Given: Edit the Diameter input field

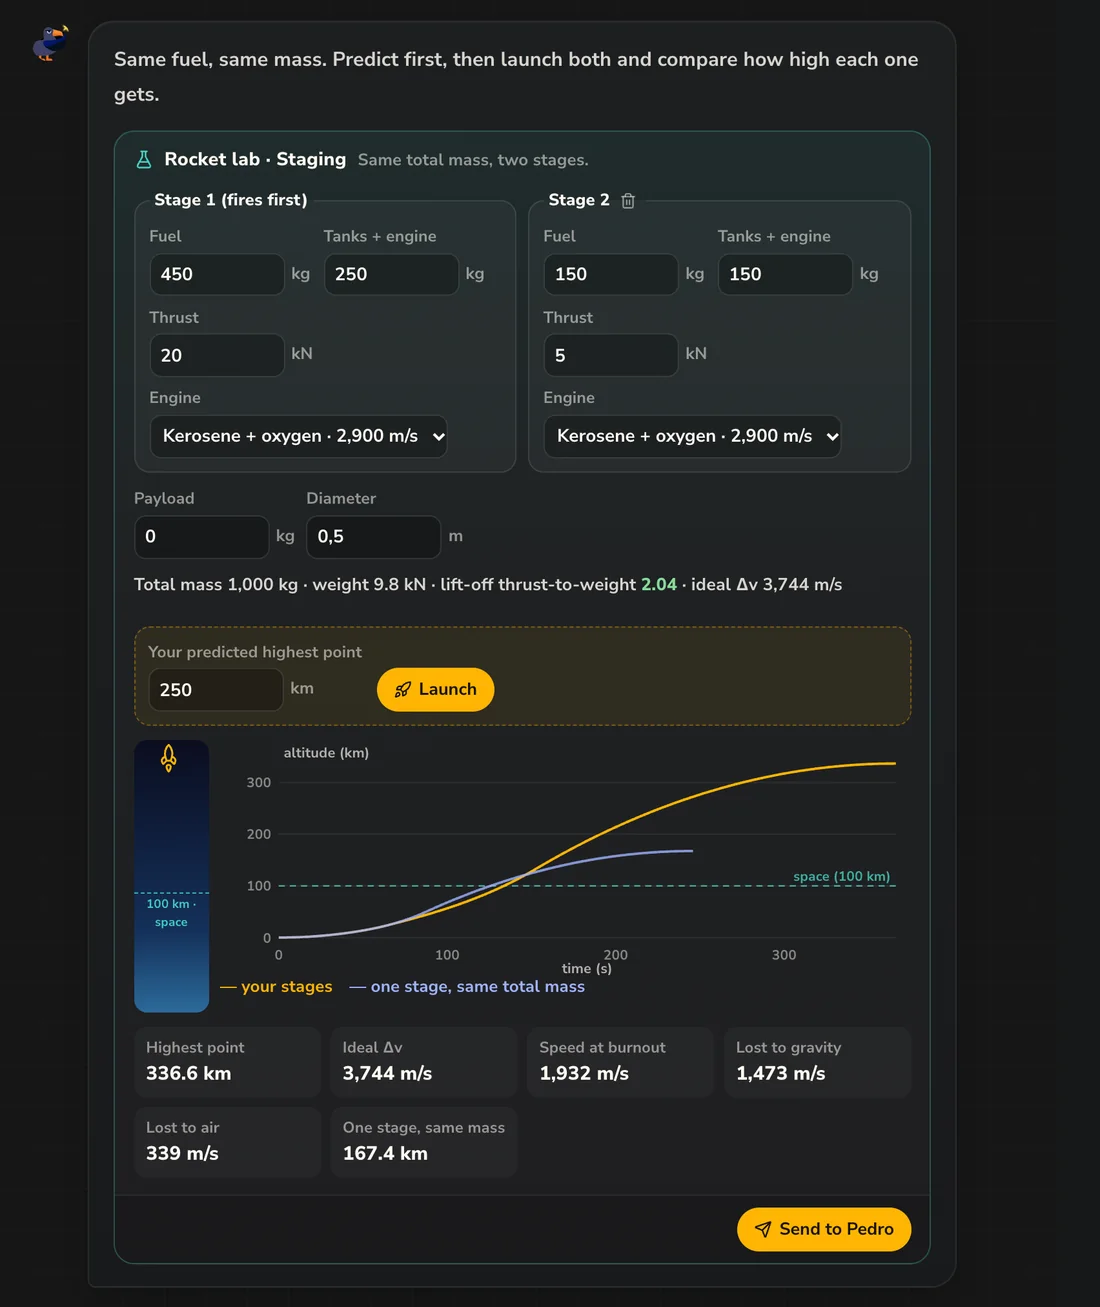Looking at the screenshot, I should 373,537.
